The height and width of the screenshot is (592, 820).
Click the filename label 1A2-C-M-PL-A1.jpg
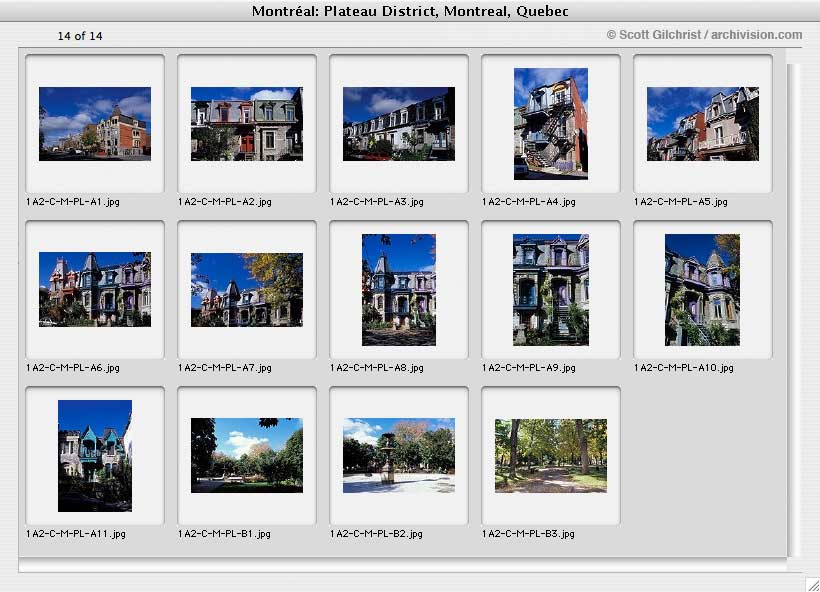point(73,202)
